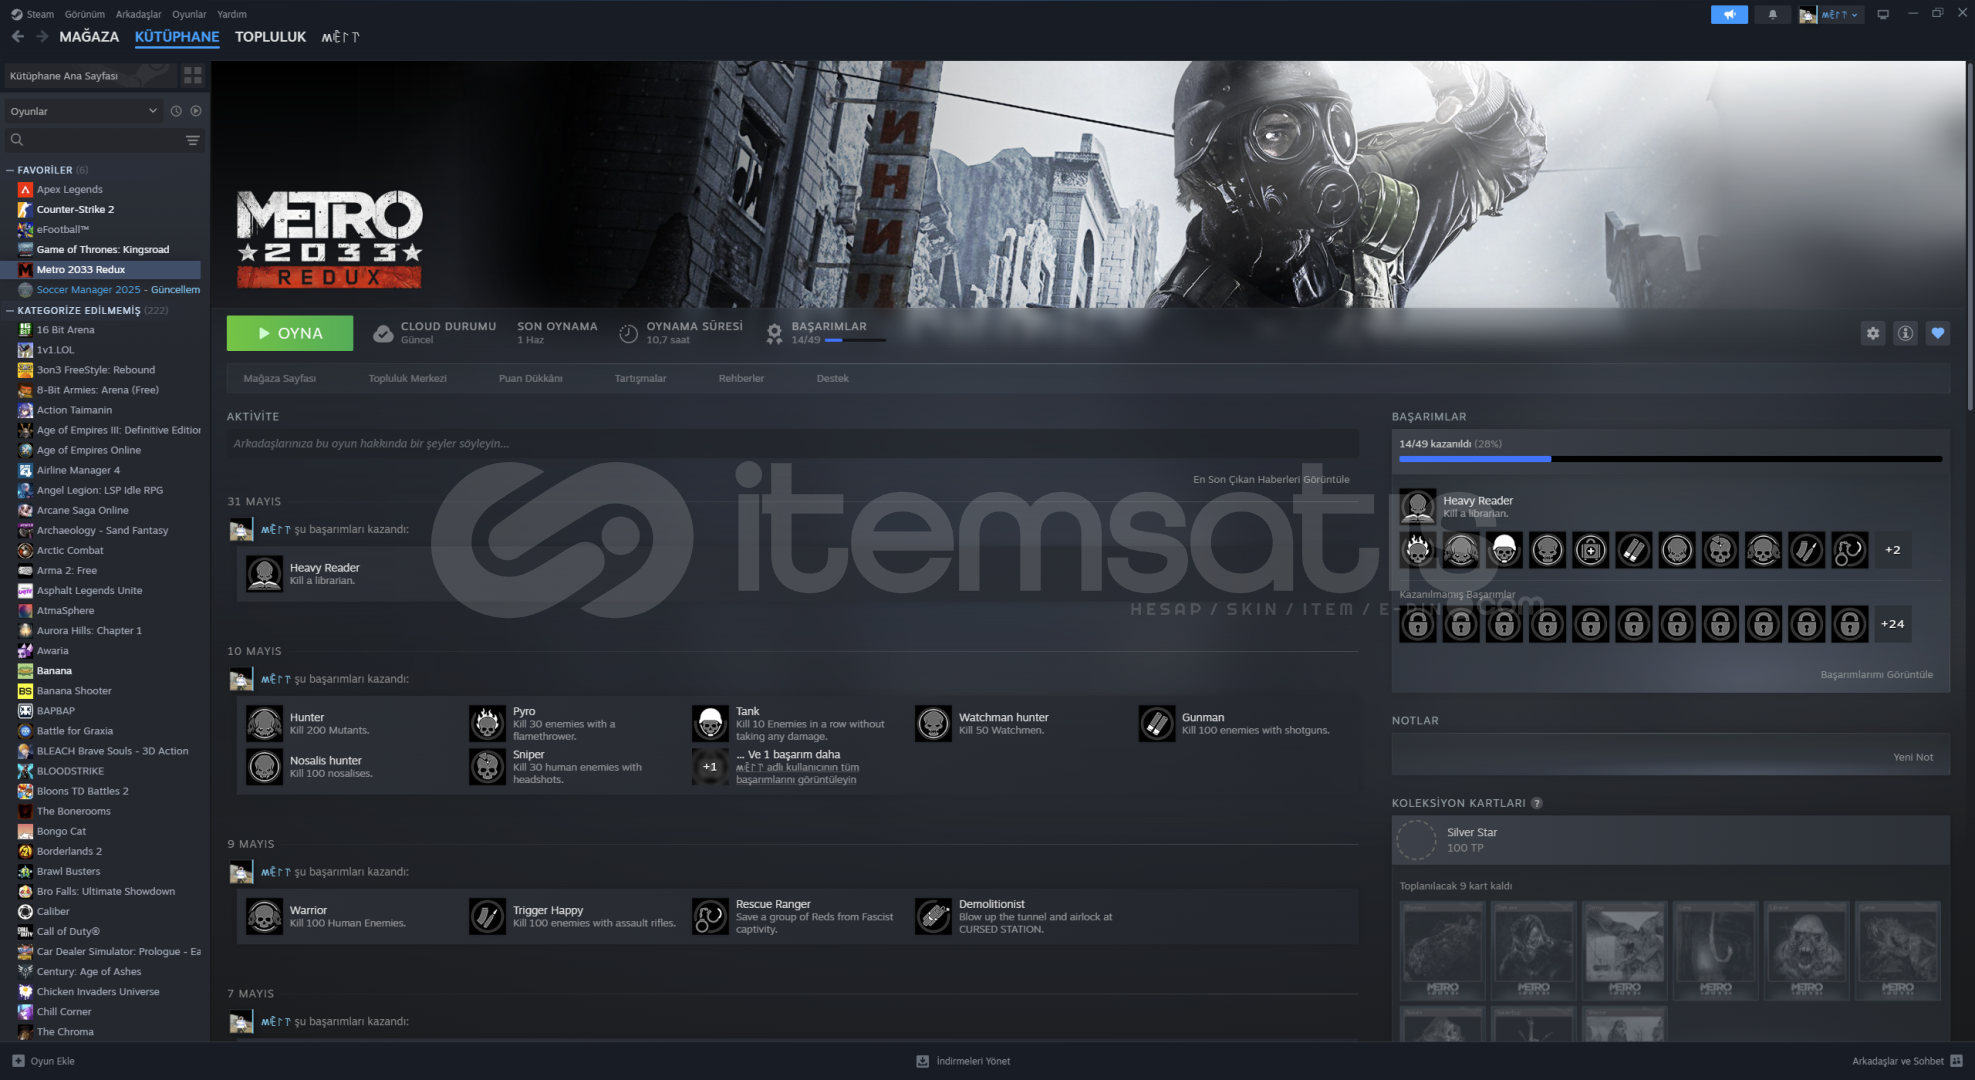Open Destek link

pos(832,378)
